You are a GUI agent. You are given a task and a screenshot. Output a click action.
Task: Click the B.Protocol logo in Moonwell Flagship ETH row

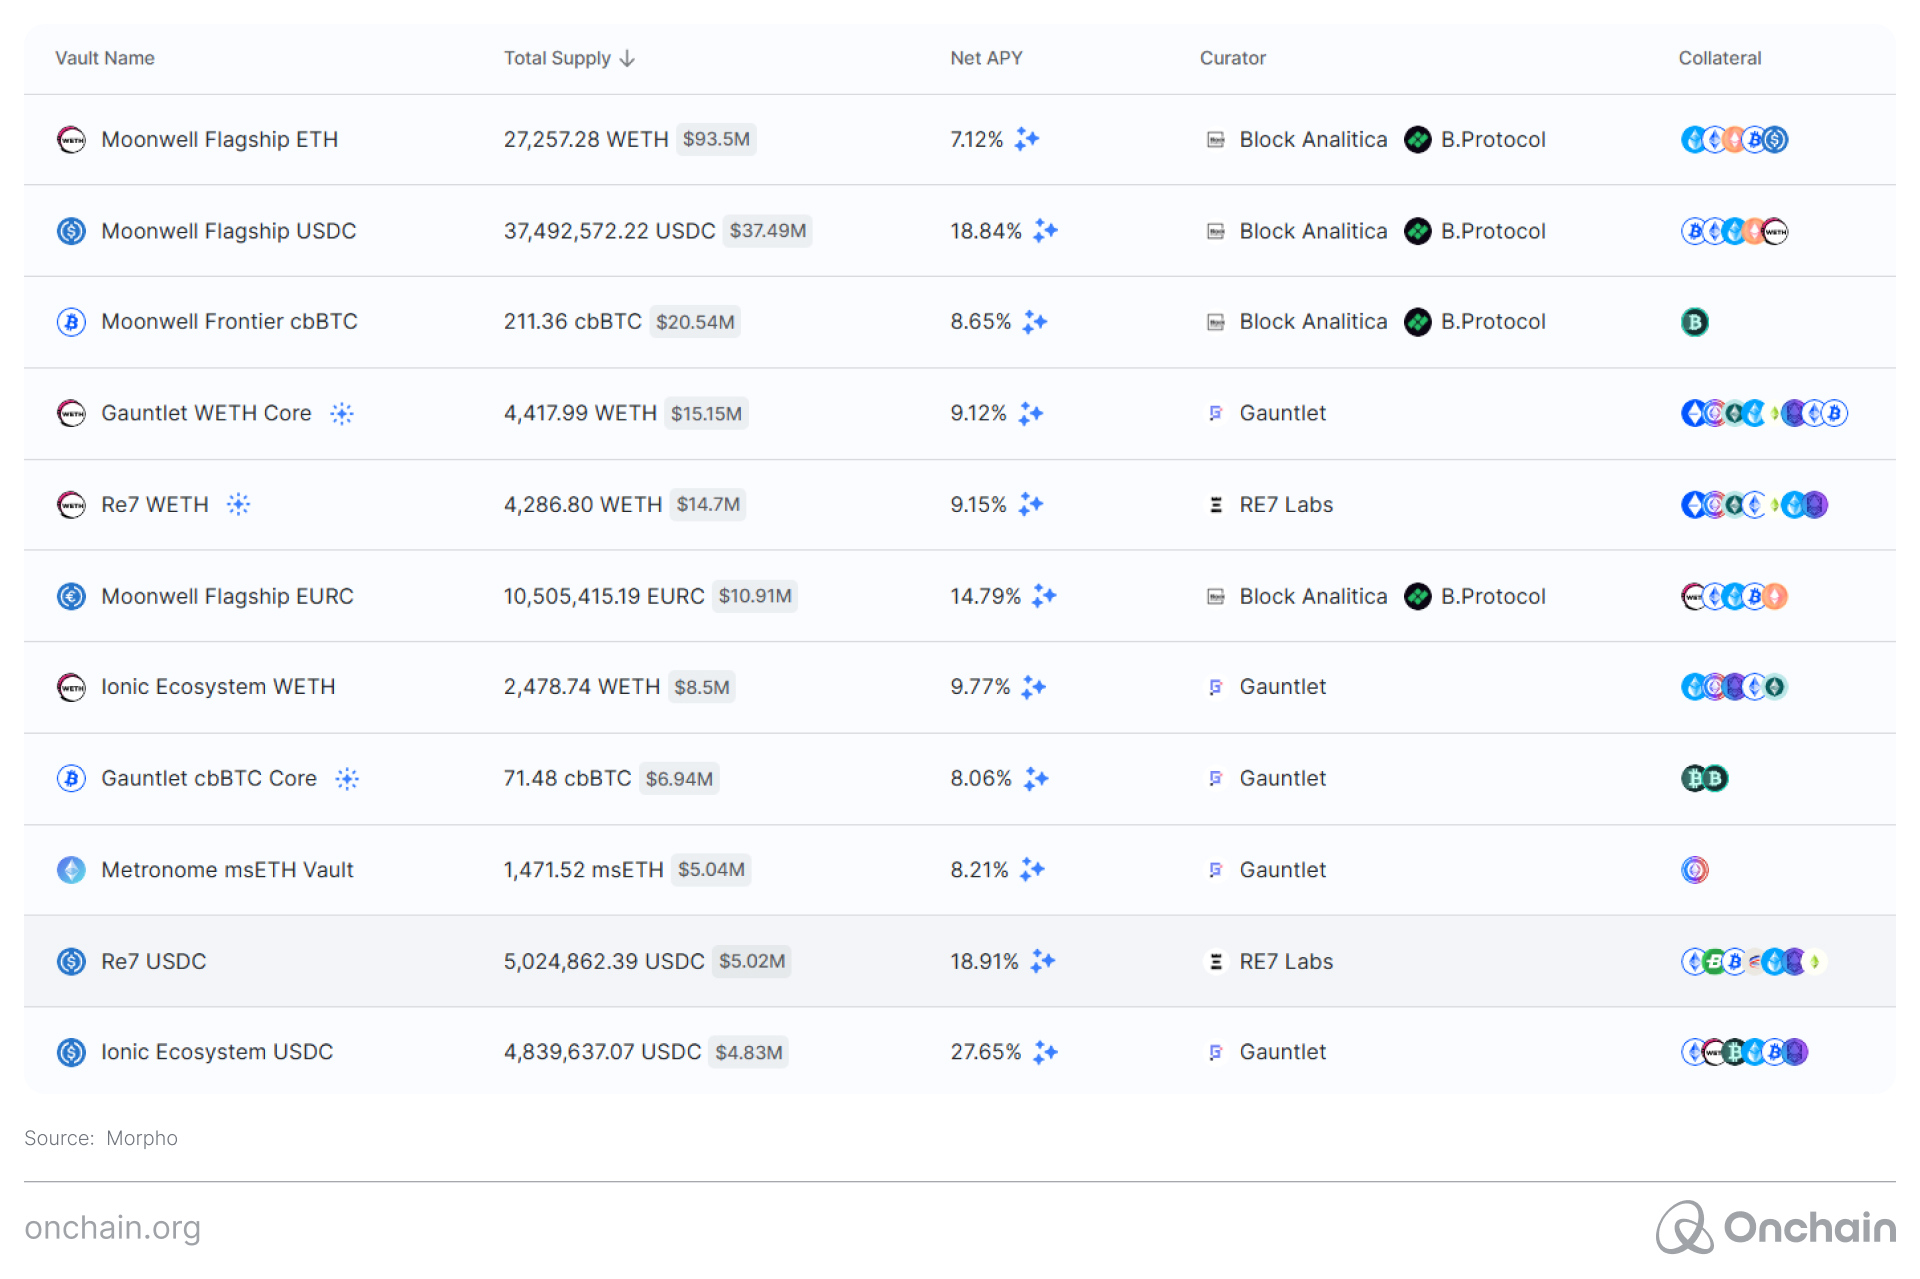1418,139
